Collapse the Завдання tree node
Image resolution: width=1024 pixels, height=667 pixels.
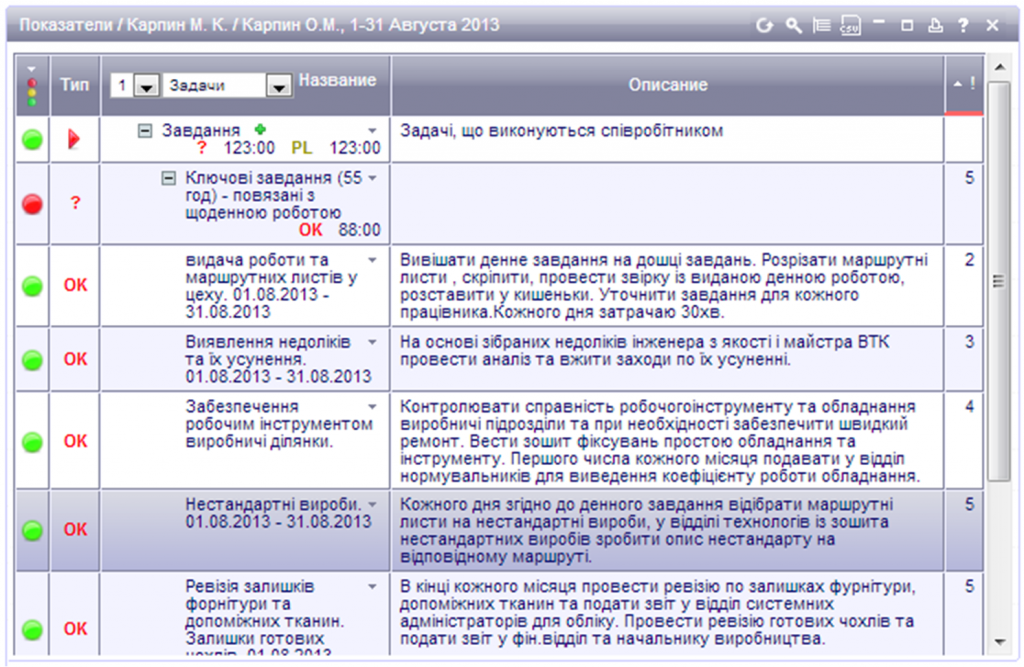pyautogui.click(x=145, y=131)
